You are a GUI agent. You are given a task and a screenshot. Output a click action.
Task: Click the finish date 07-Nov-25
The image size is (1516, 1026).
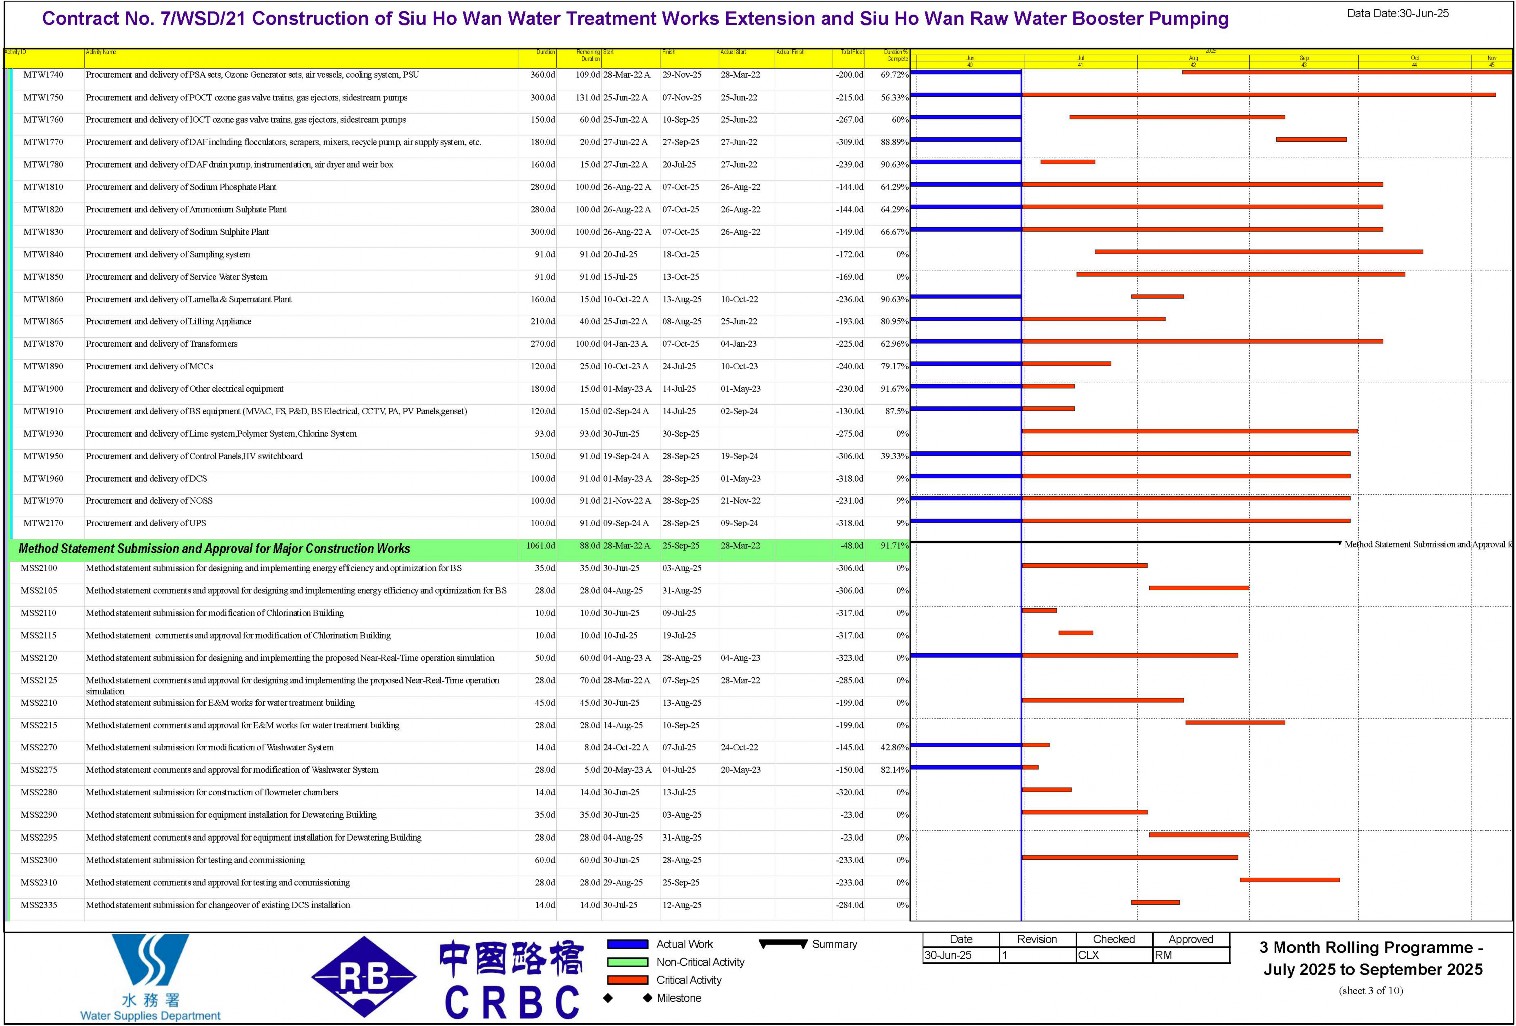tap(682, 98)
